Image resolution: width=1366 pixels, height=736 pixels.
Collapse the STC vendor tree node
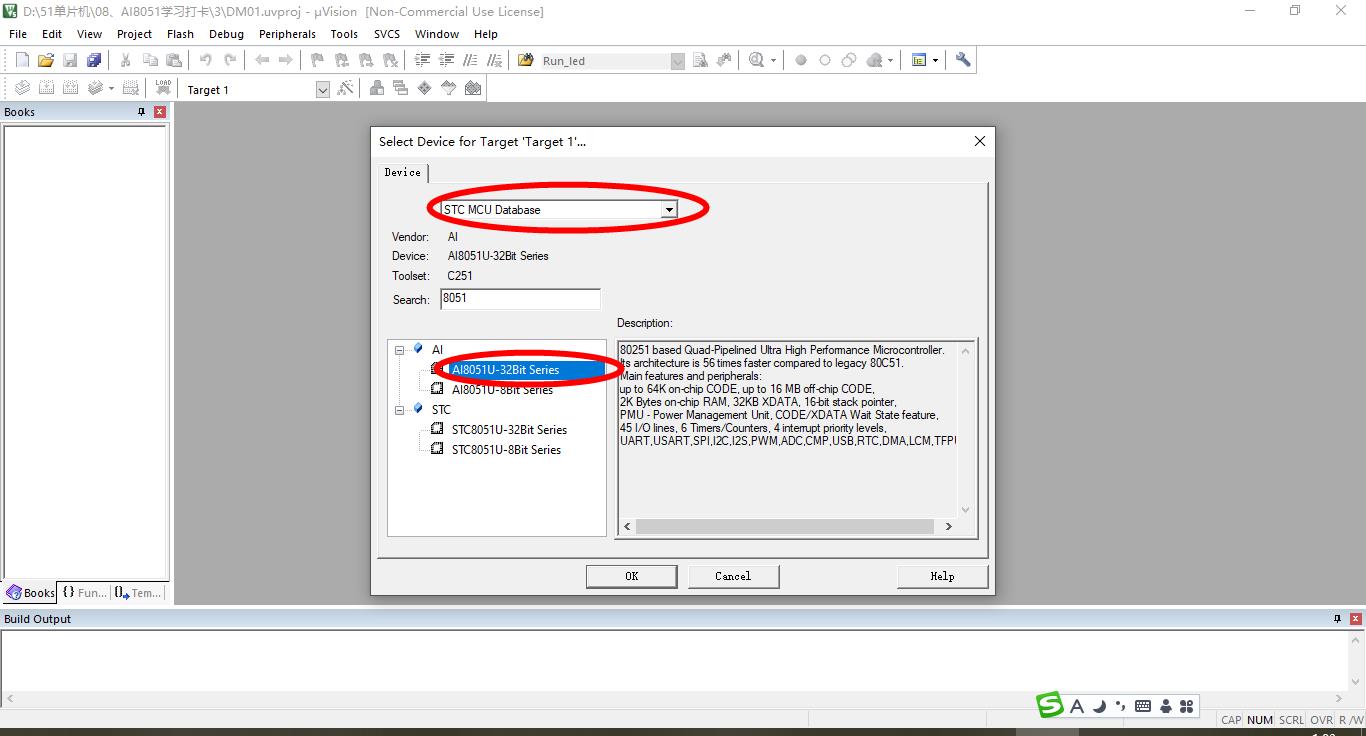click(400, 410)
